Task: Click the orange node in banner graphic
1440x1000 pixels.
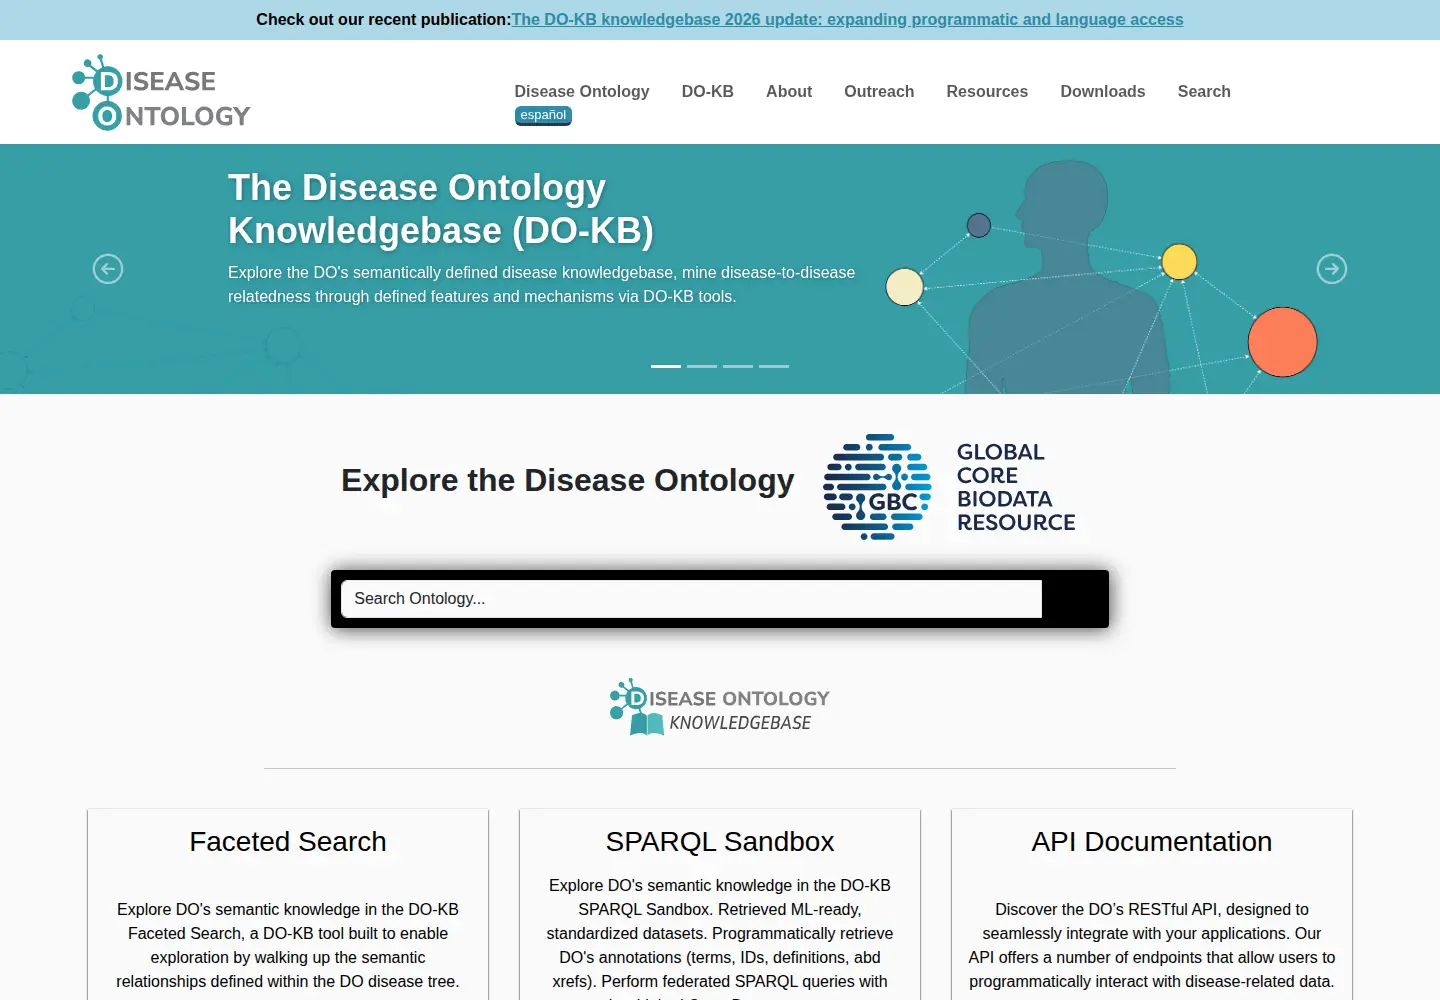Action: point(1282,342)
